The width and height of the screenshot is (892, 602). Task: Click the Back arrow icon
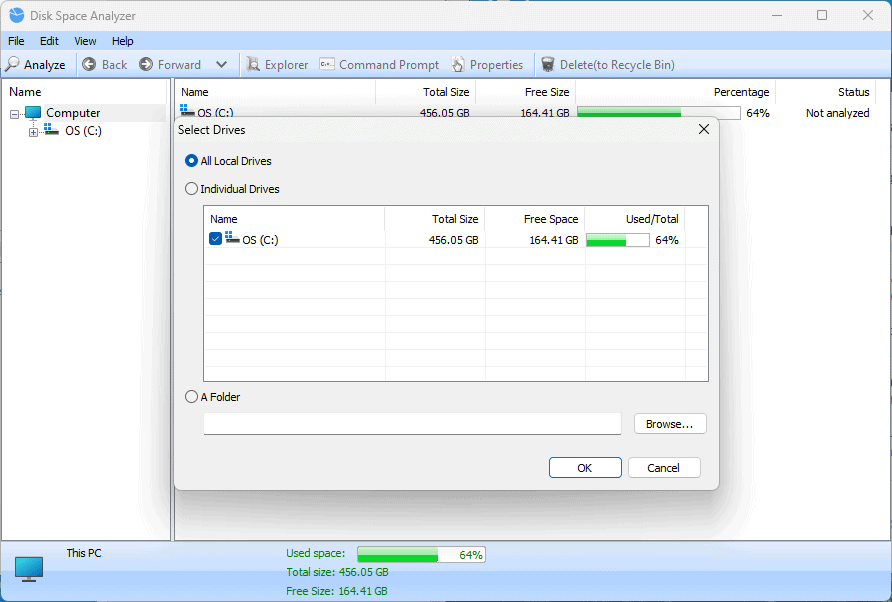click(x=89, y=64)
